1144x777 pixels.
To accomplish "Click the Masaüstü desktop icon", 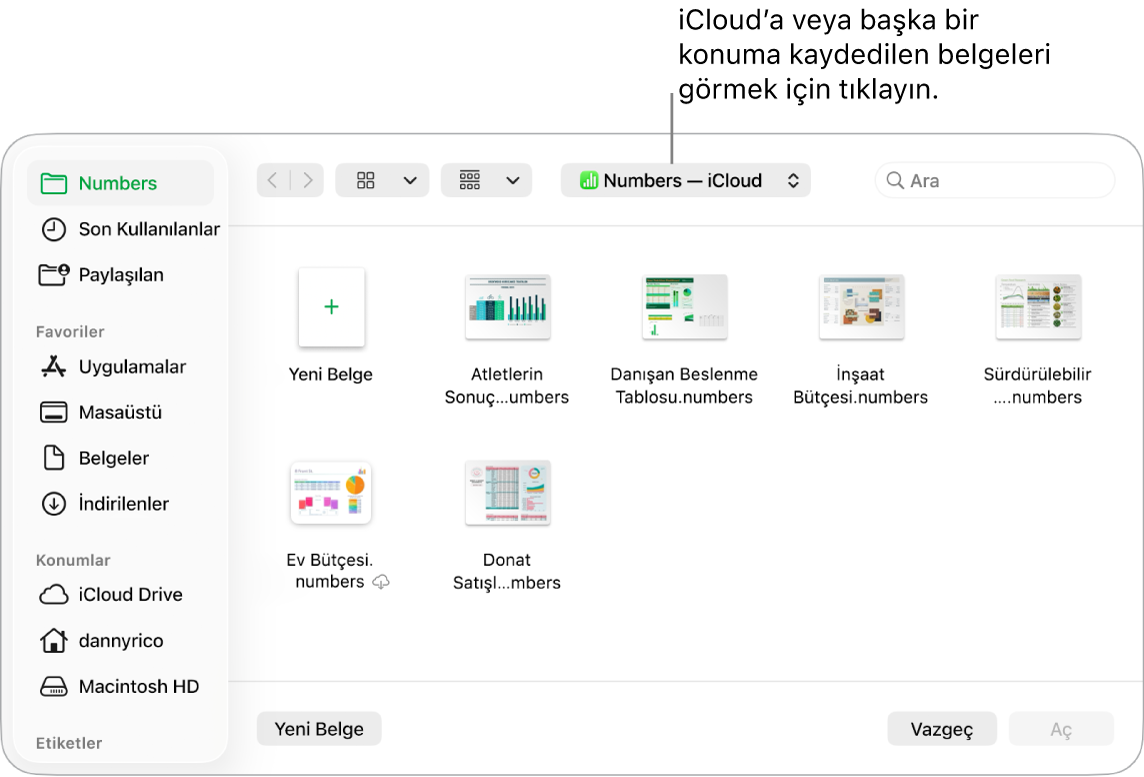I will click(x=53, y=412).
